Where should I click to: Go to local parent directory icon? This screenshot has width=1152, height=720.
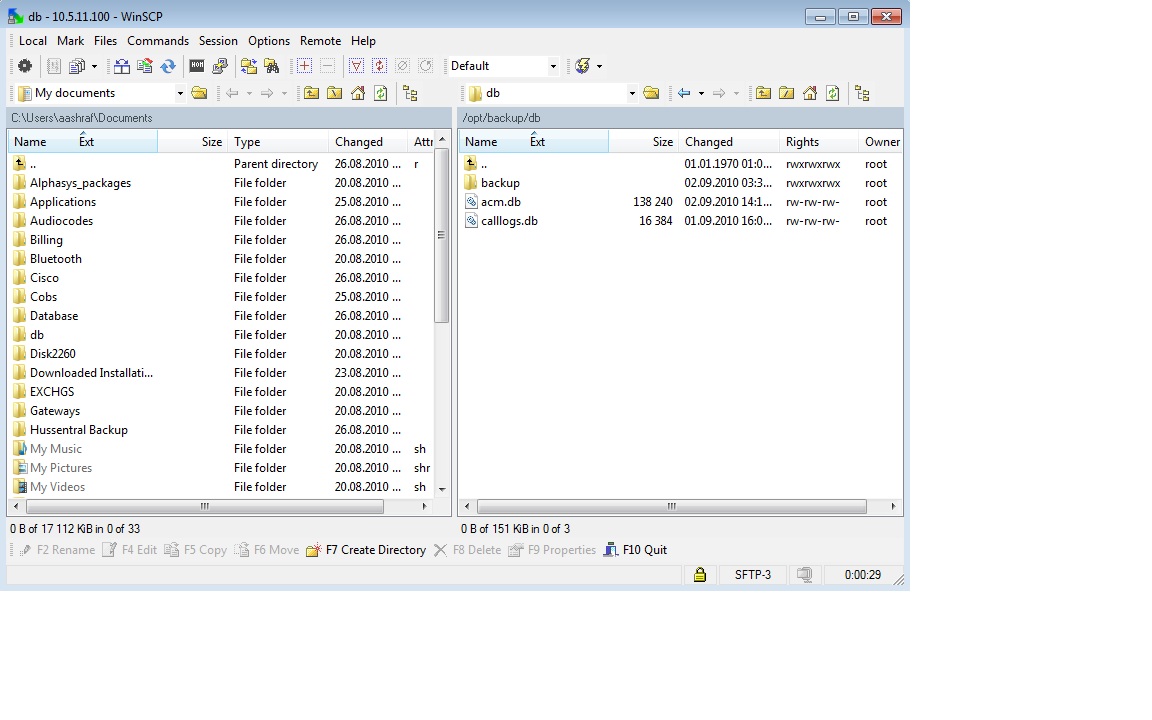pos(312,93)
